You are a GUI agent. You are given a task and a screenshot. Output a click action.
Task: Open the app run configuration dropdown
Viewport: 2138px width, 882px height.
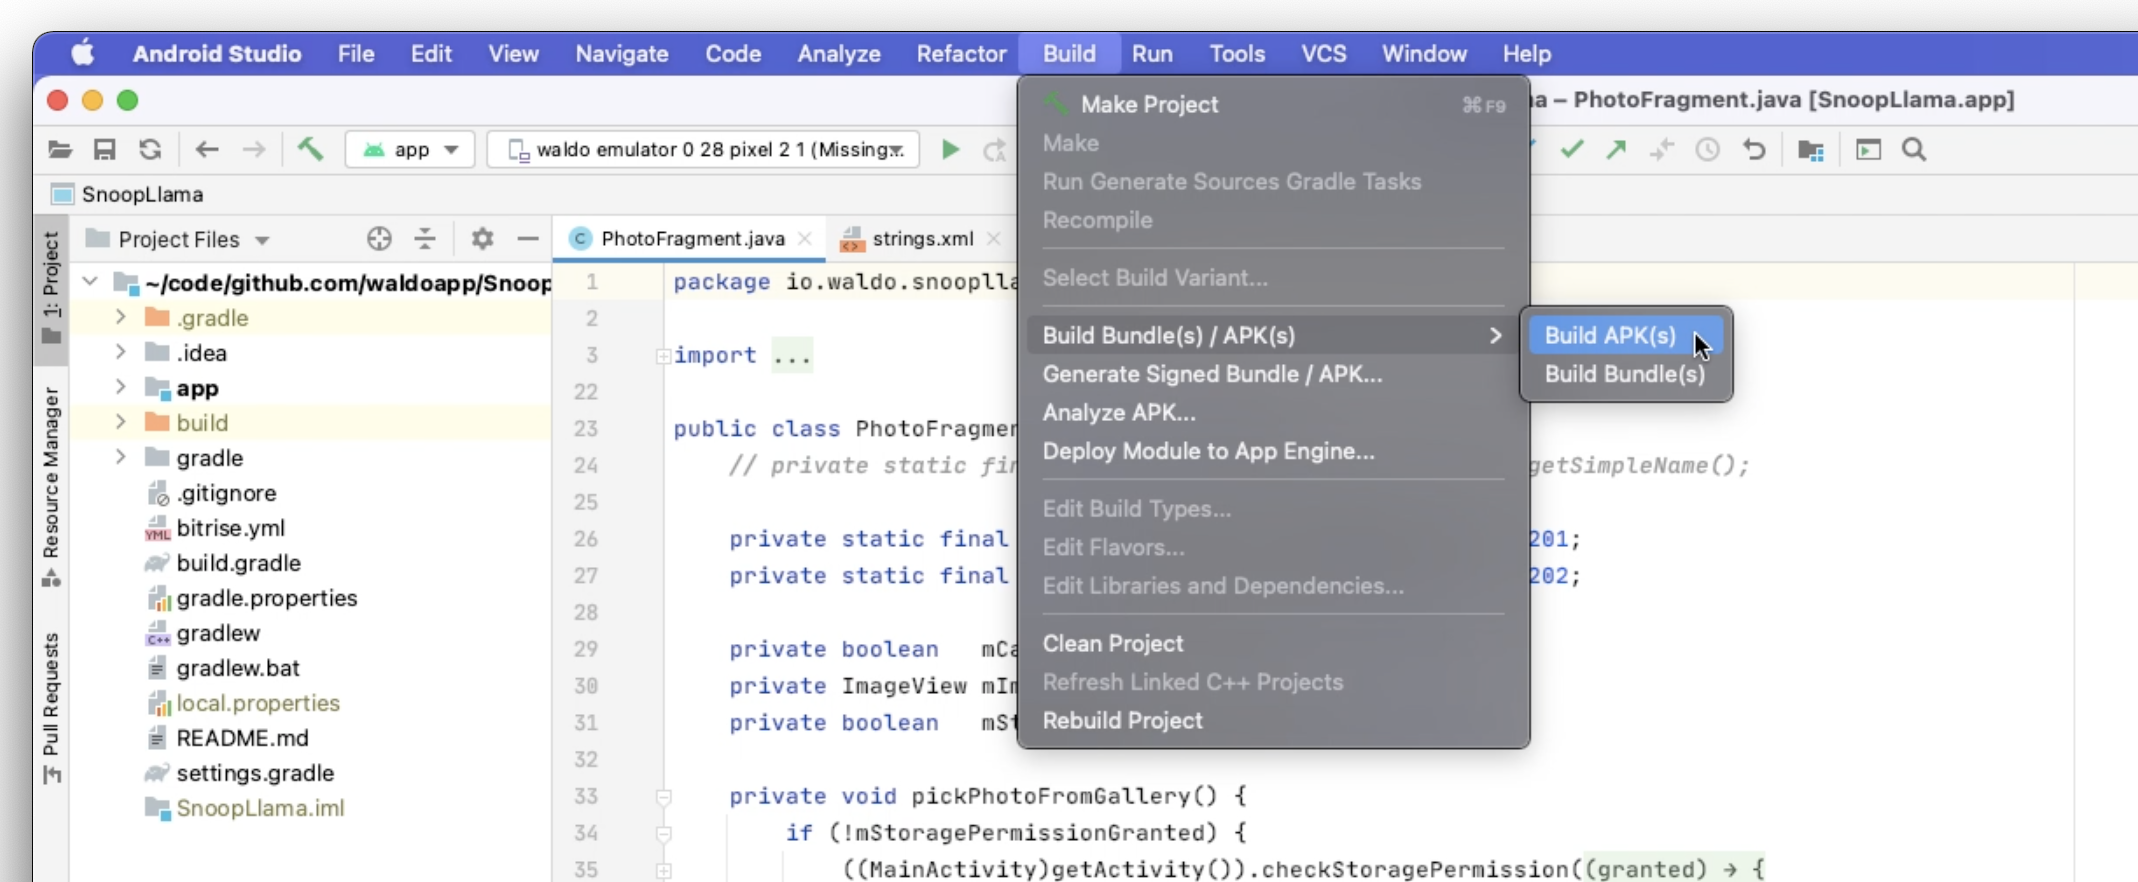coord(410,150)
